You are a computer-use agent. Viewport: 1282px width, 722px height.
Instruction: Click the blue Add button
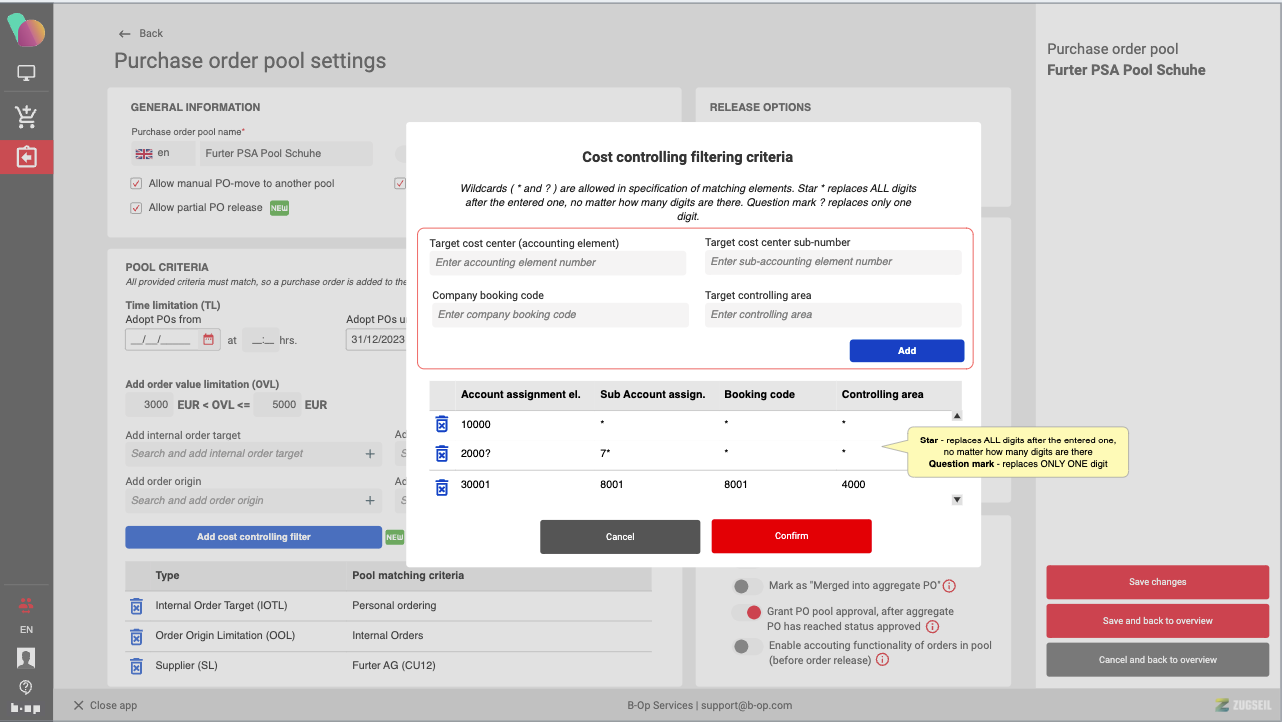point(906,351)
